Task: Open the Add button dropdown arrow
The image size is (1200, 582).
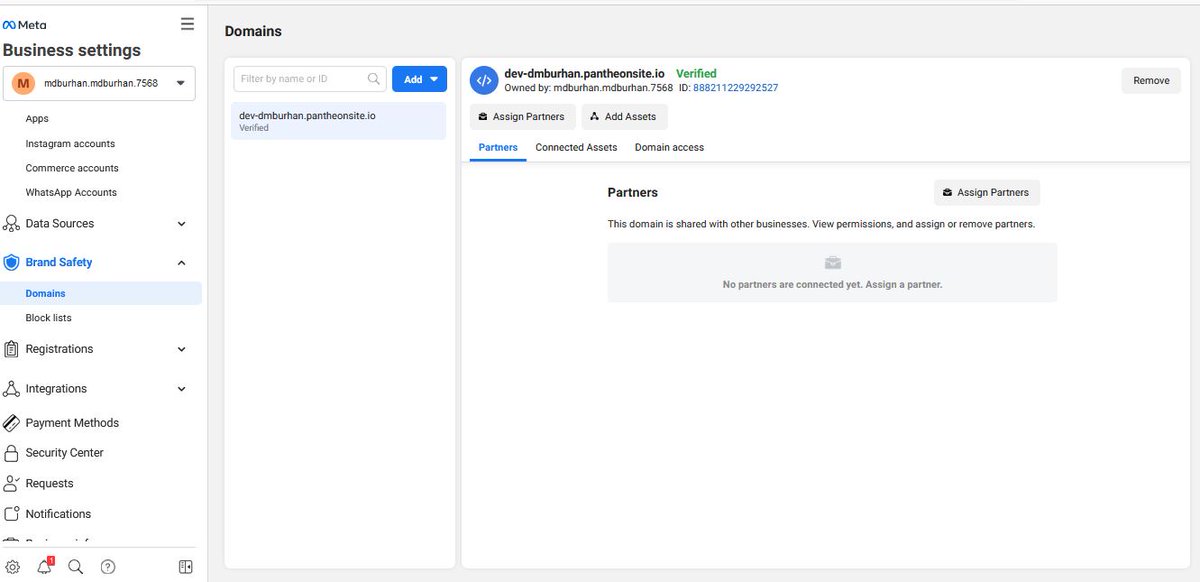Action: click(432, 79)
